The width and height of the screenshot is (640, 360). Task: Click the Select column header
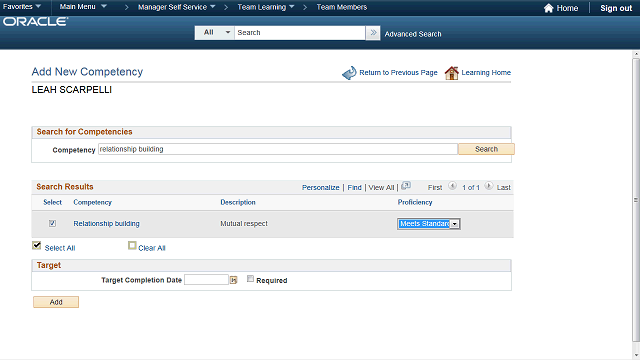[x=52, y=202]
